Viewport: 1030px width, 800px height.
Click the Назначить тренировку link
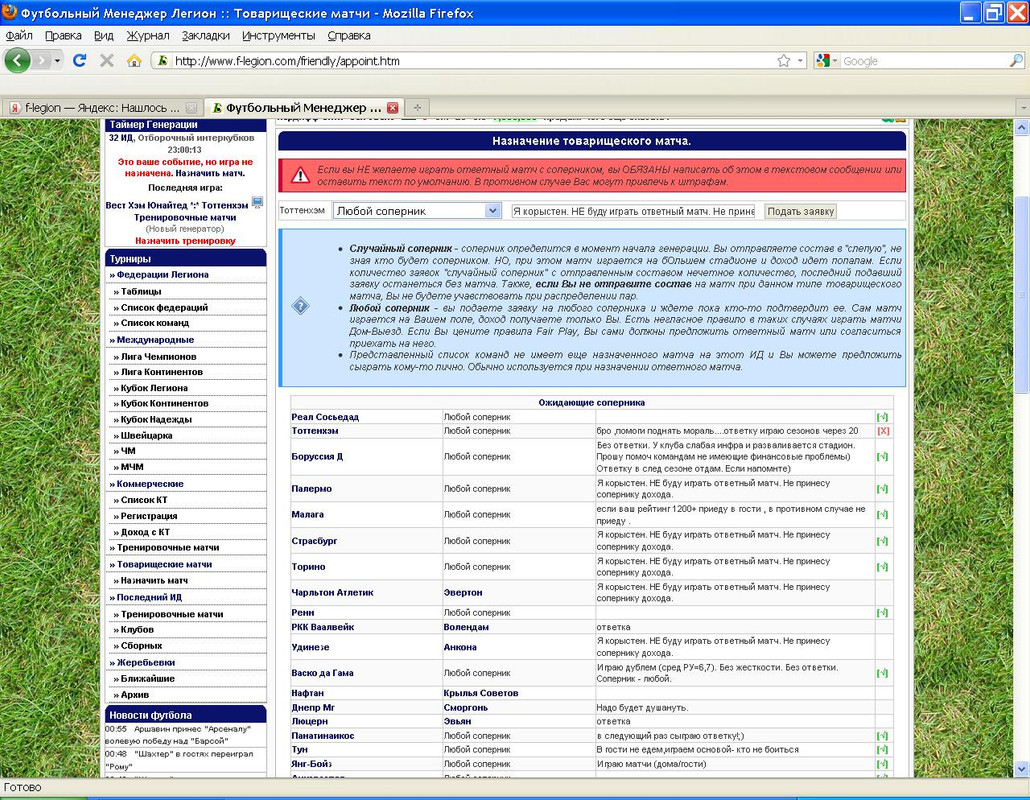185,241
